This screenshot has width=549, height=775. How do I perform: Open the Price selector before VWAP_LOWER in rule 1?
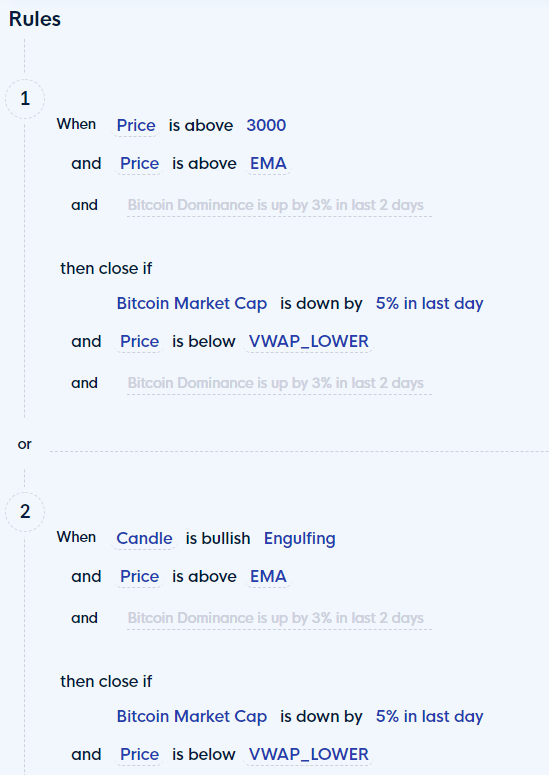point(139,342)
